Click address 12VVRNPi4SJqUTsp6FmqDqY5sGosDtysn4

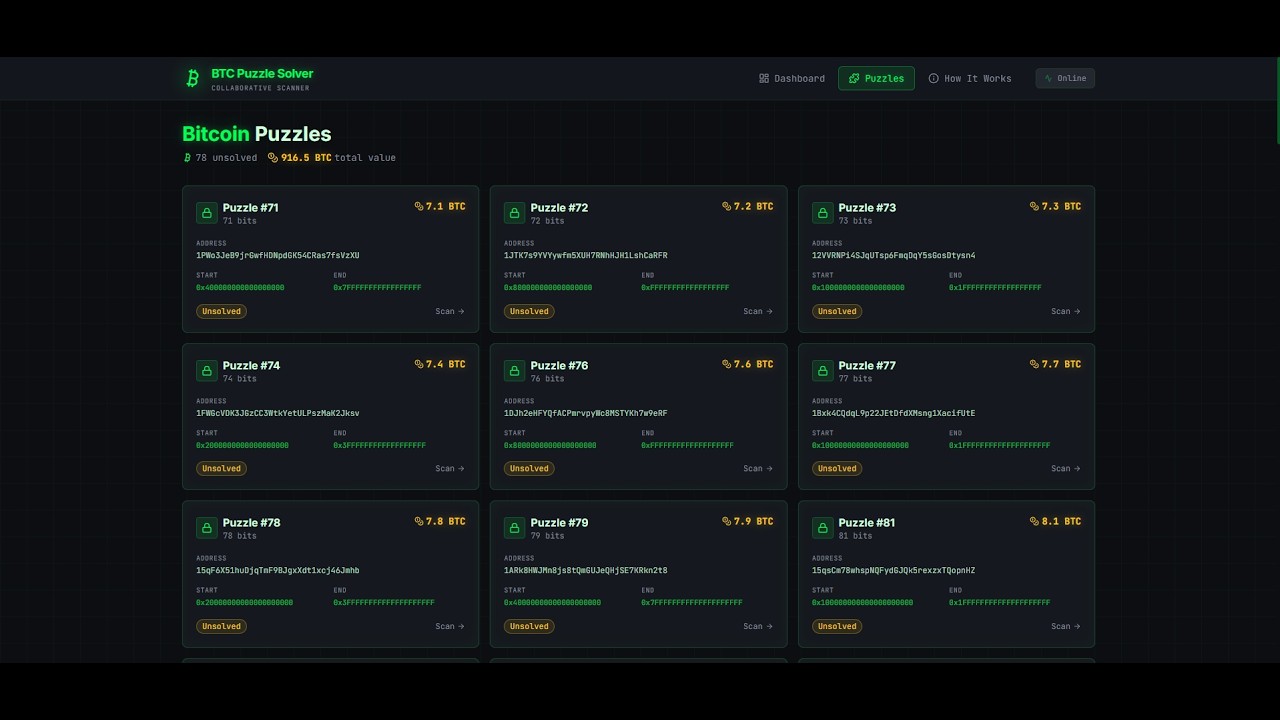pyautogui.click(x=894, y=255)
